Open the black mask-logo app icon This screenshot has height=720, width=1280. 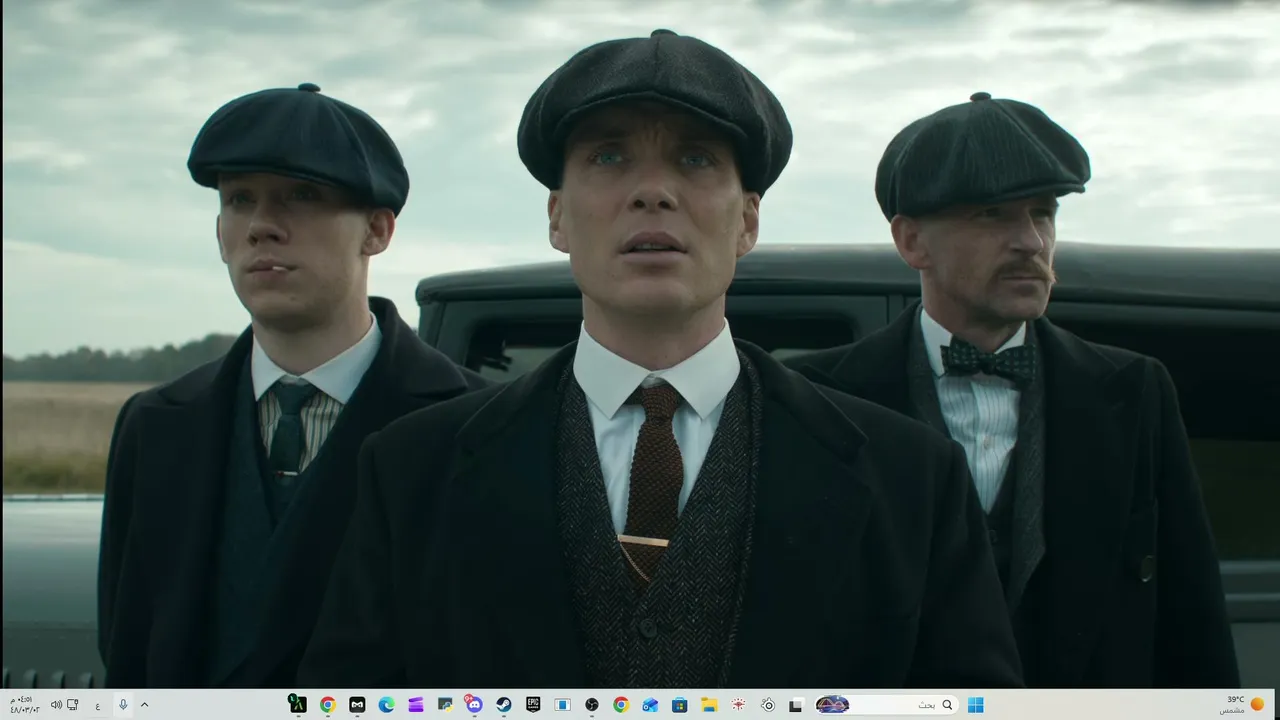coord(357,705)
